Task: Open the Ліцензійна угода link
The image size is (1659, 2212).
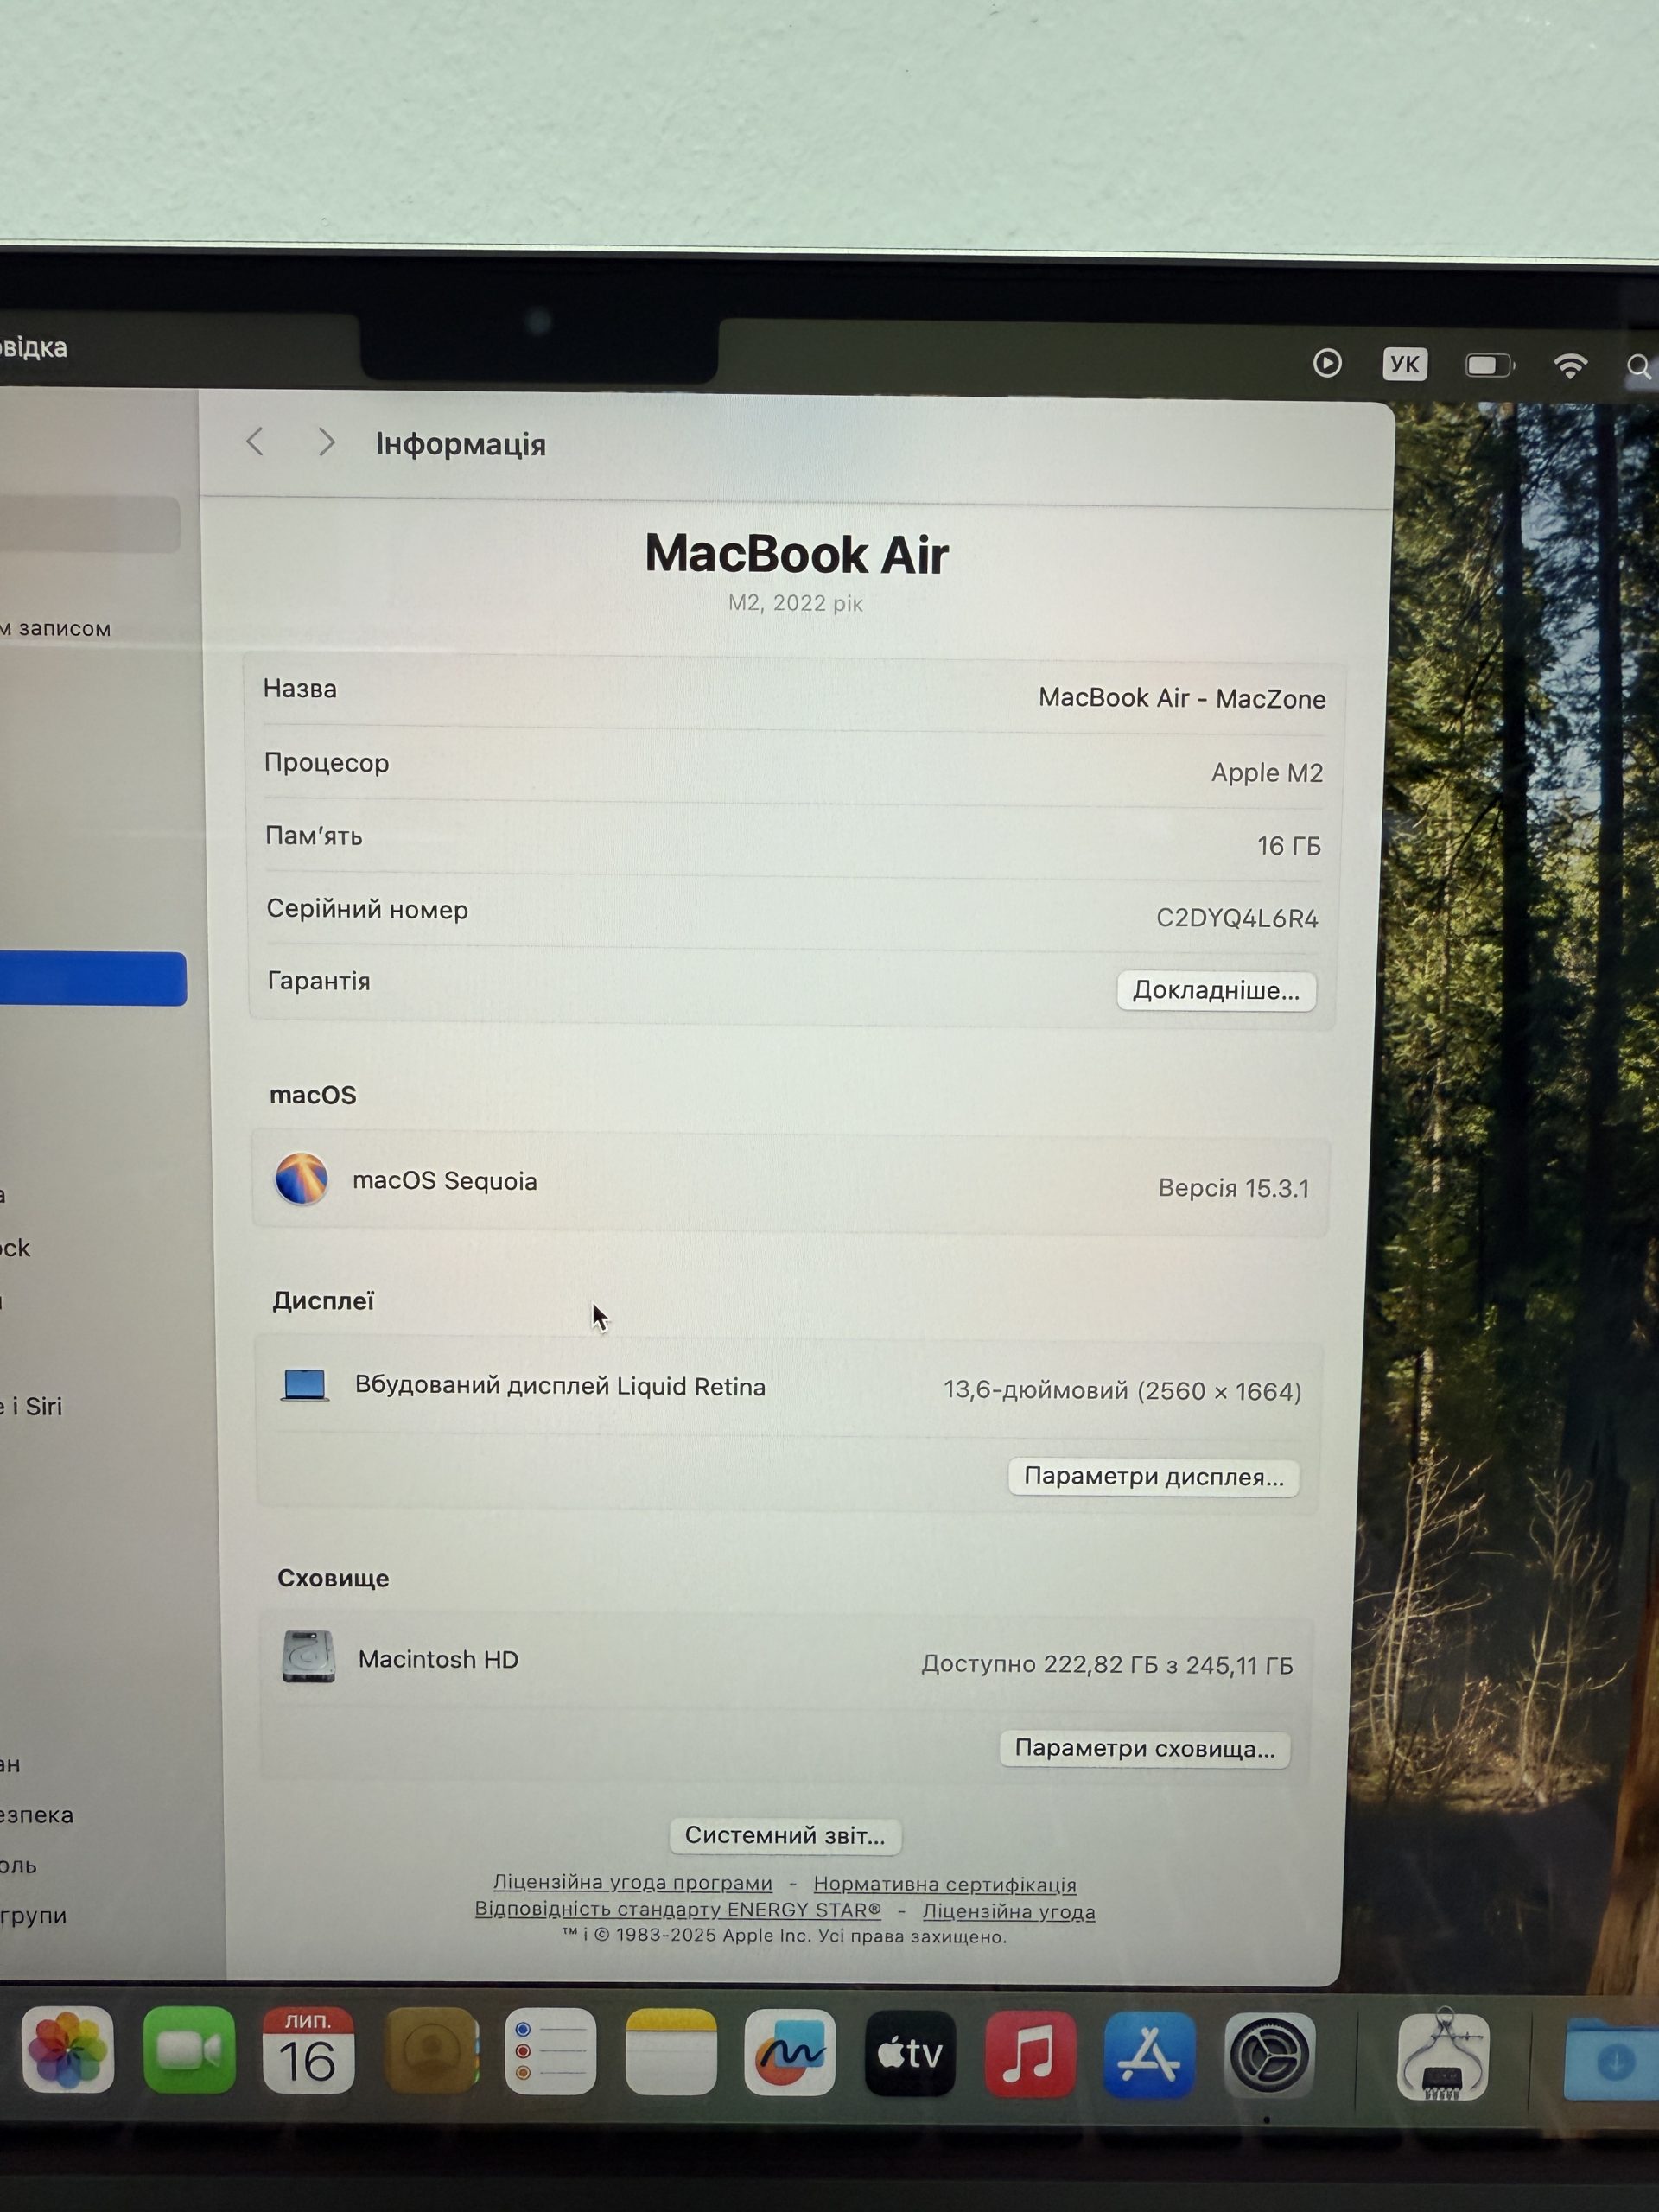Action: point(1009,1912)
